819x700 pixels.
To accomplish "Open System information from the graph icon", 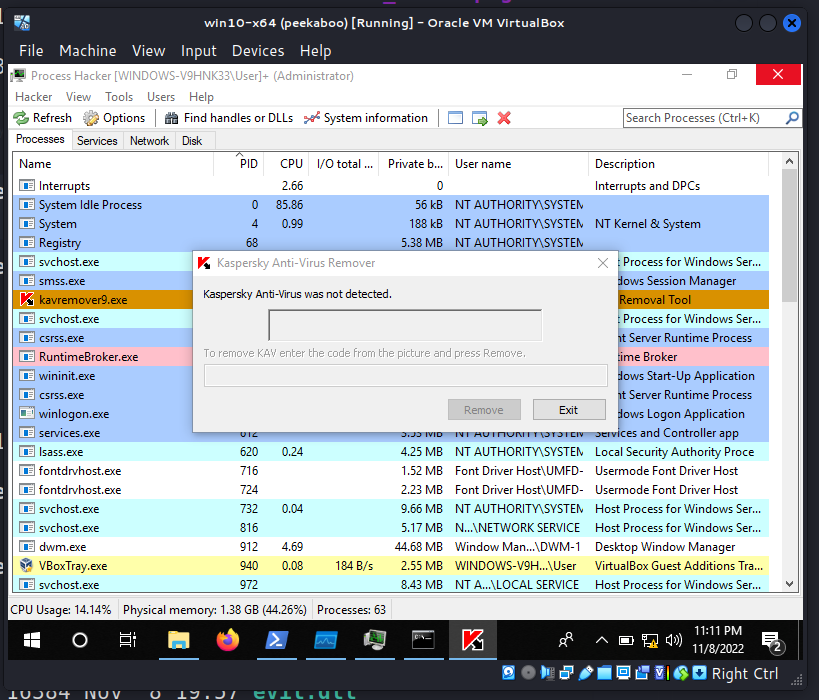I will pyautogui.click(x=312, y=118).
